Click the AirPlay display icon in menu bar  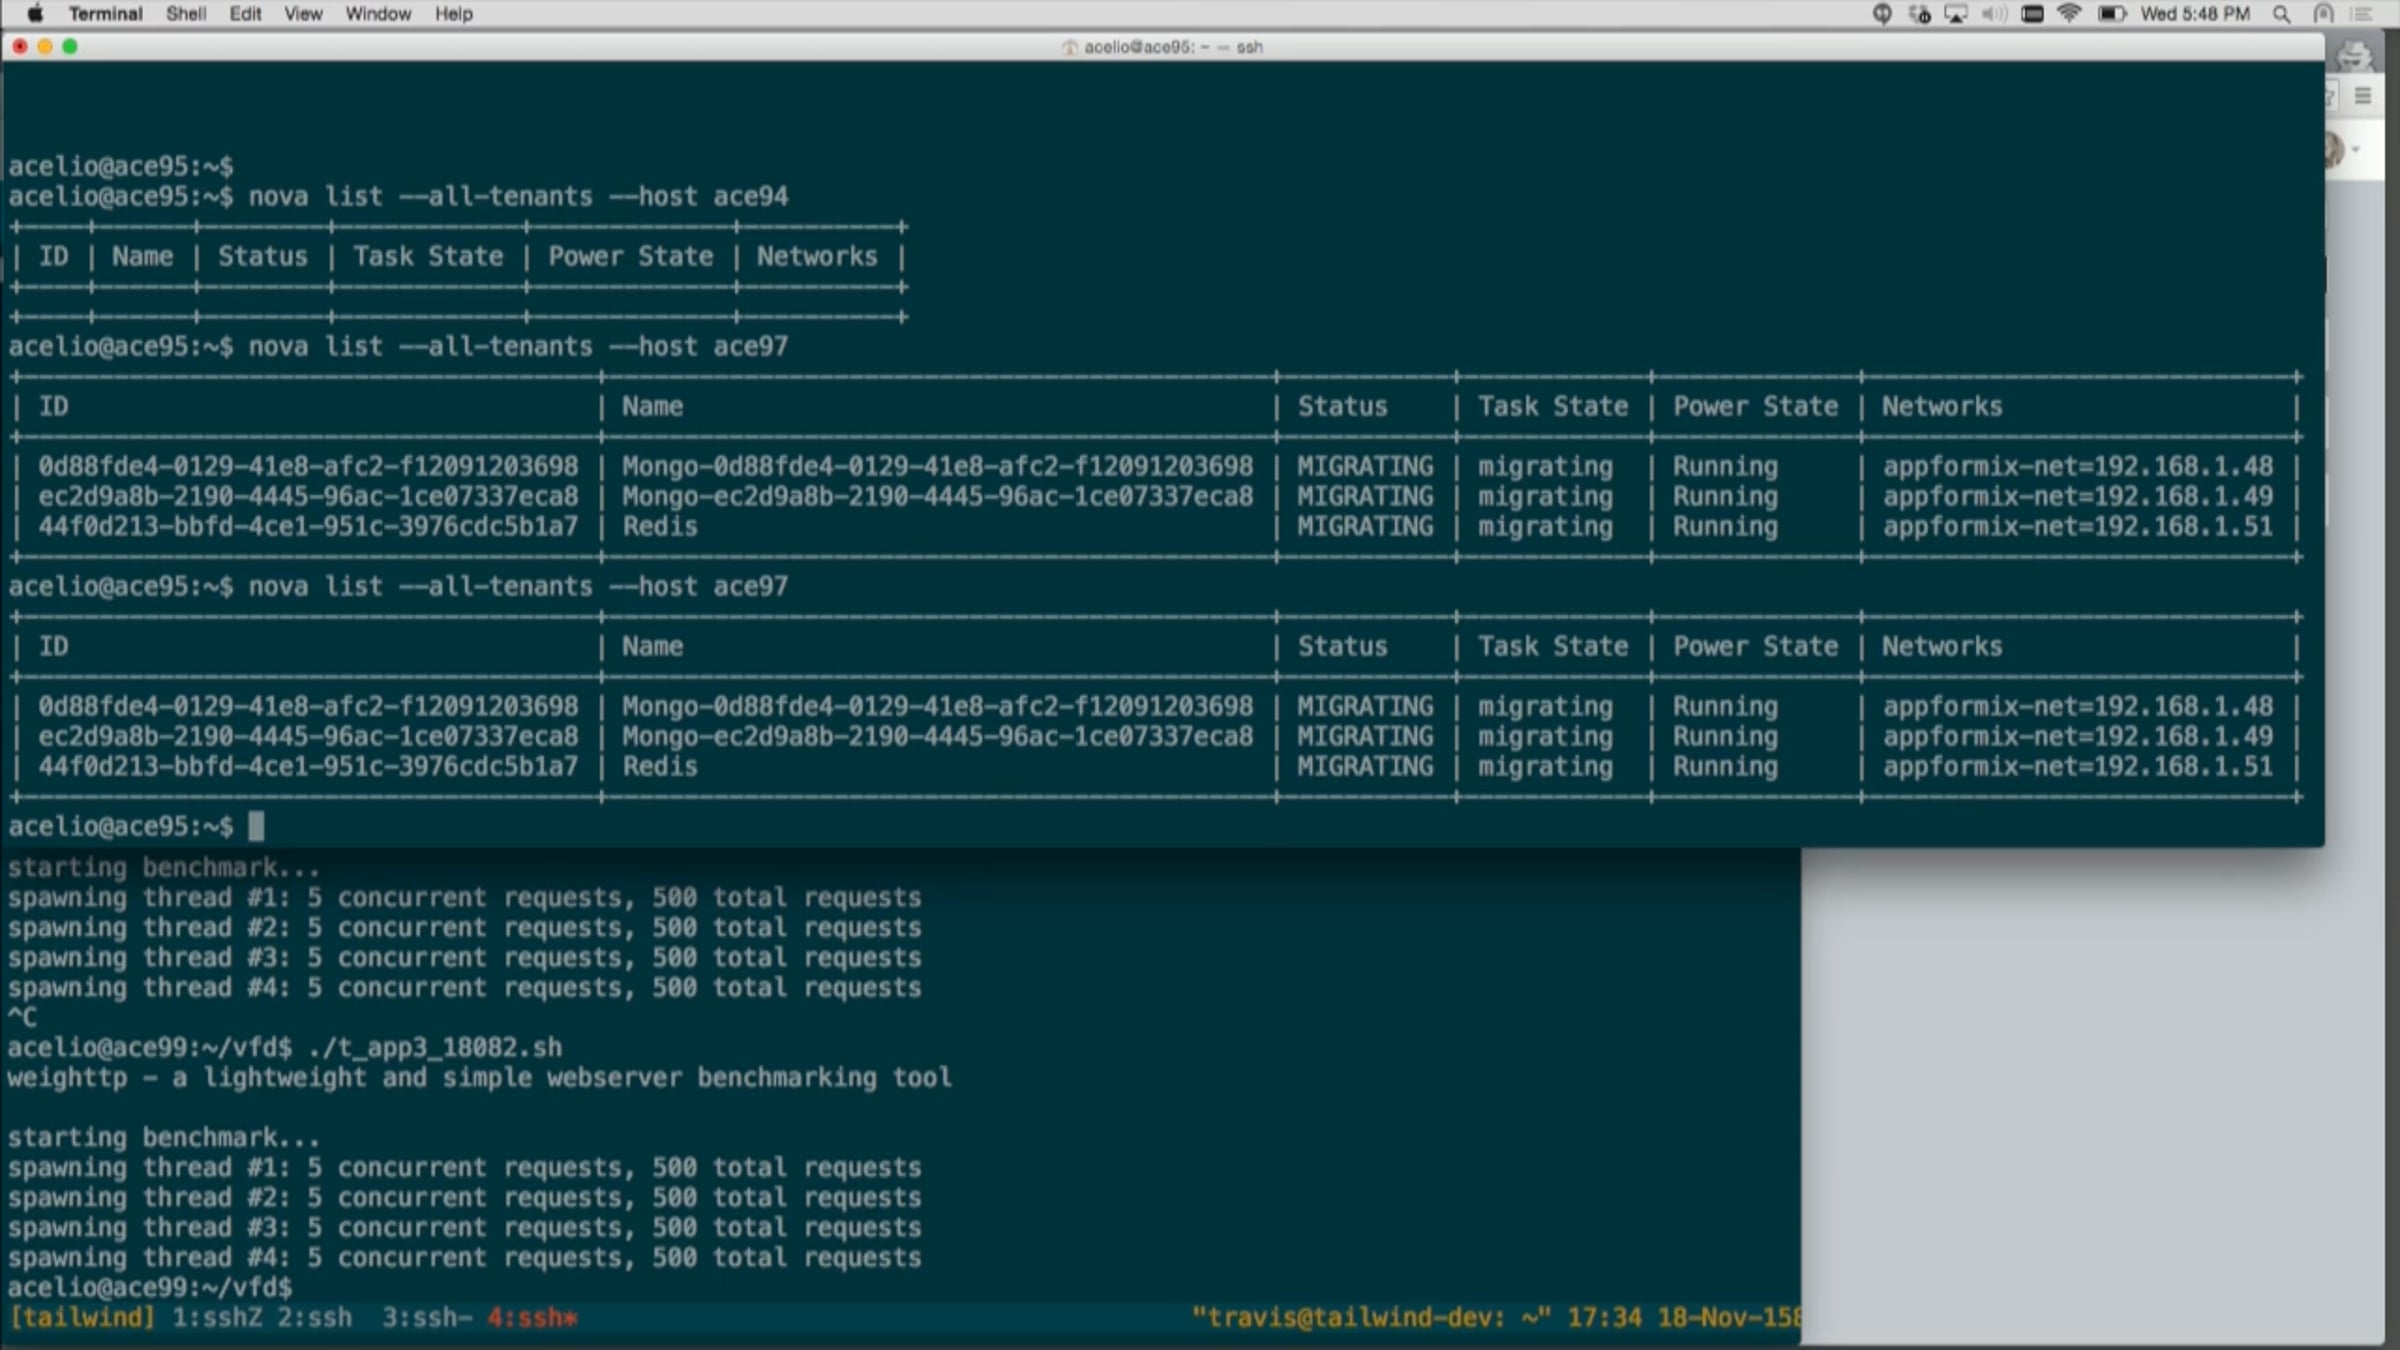1956,14
